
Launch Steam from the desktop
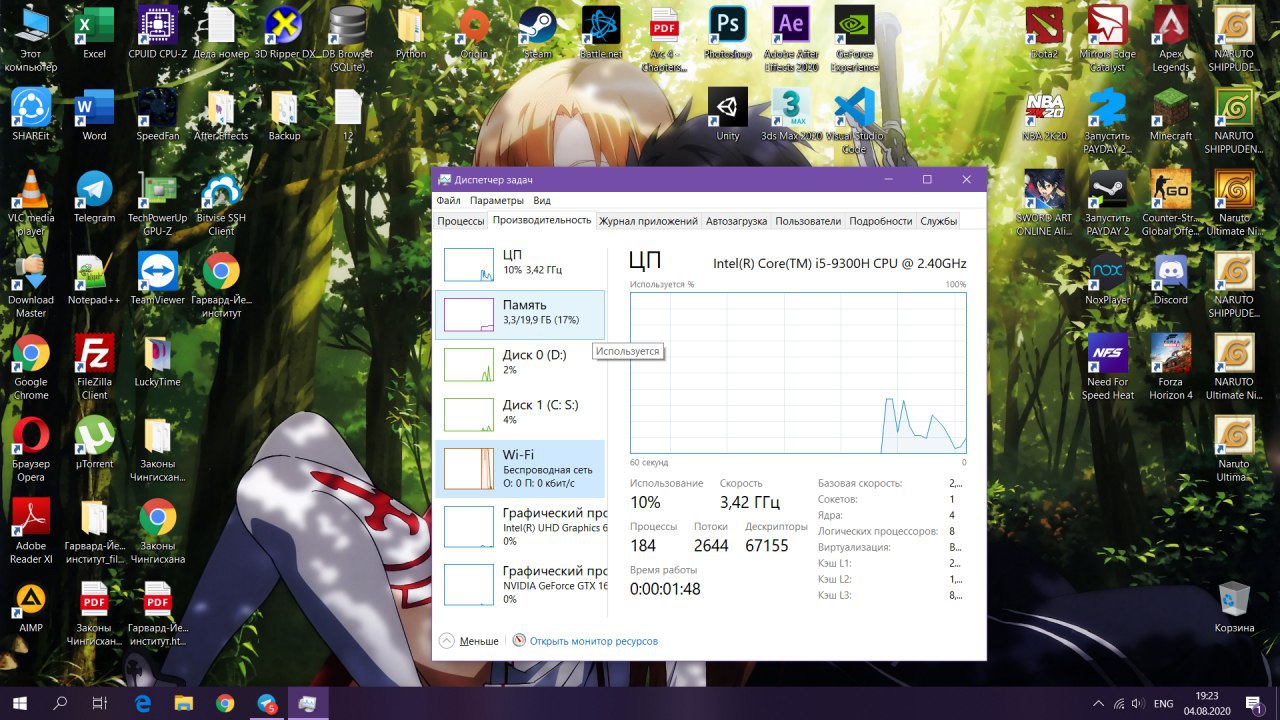tap(538, 32)
